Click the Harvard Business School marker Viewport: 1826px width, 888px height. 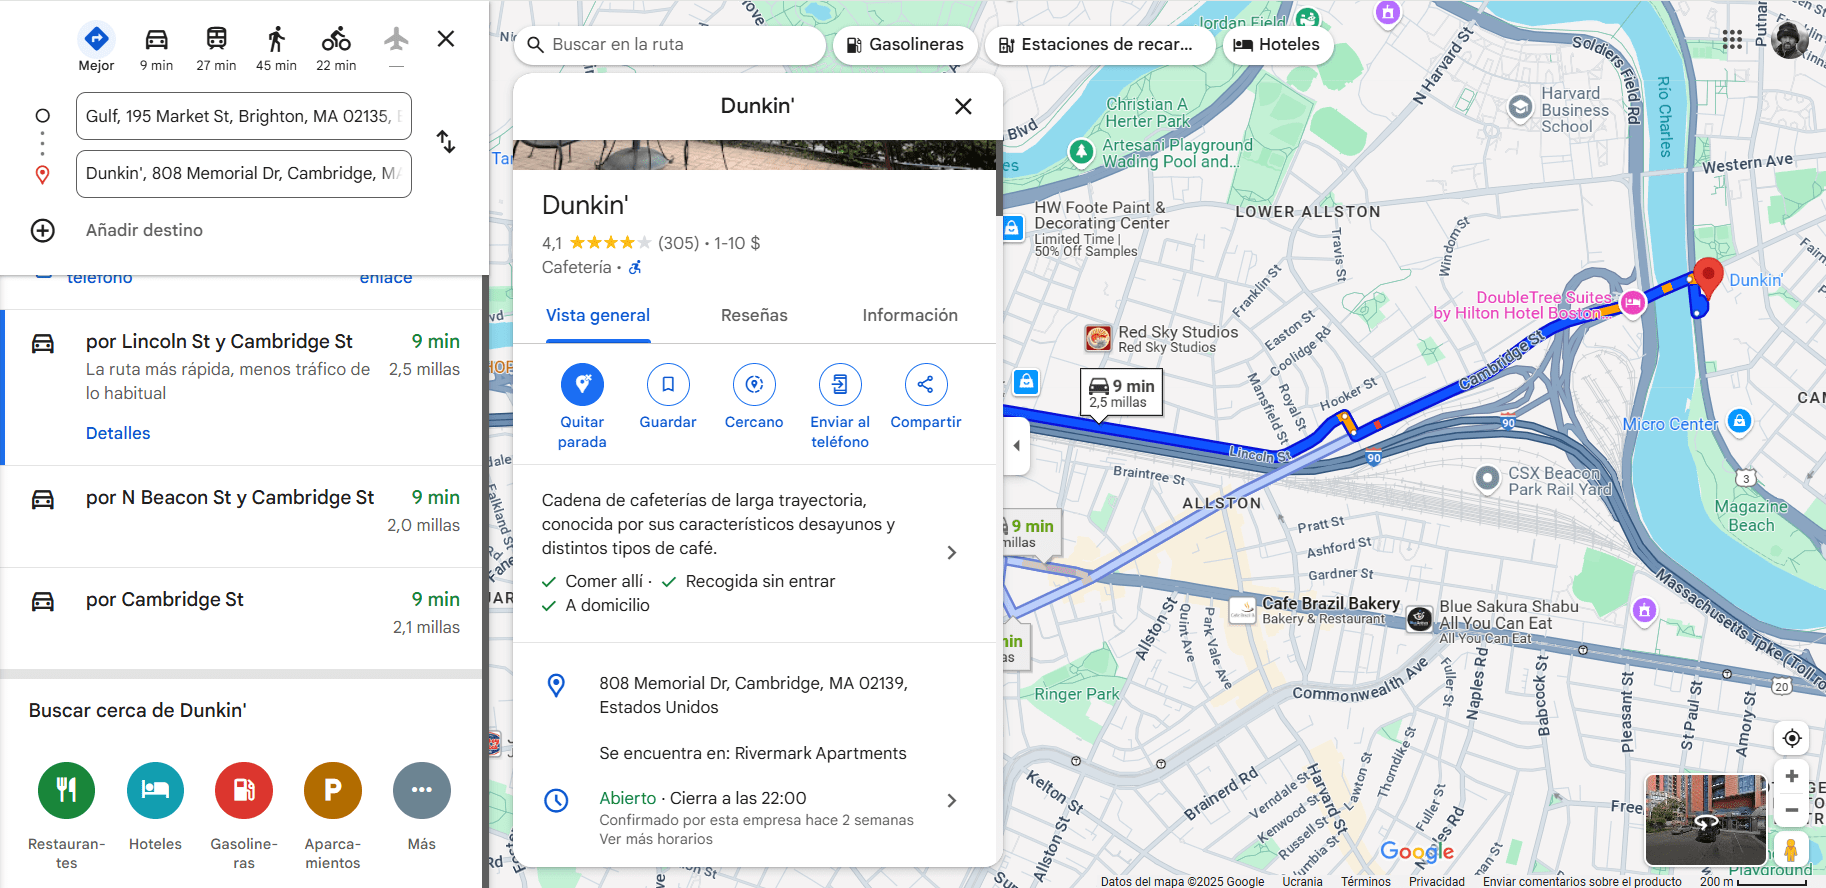click(x=1520, y=107)
